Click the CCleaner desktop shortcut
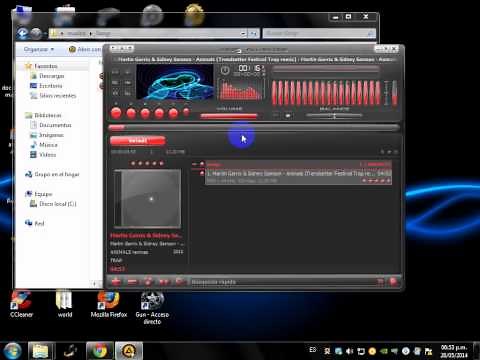This screenshot has height=360, width=480. pyautogui.click(x=21, y=304)
